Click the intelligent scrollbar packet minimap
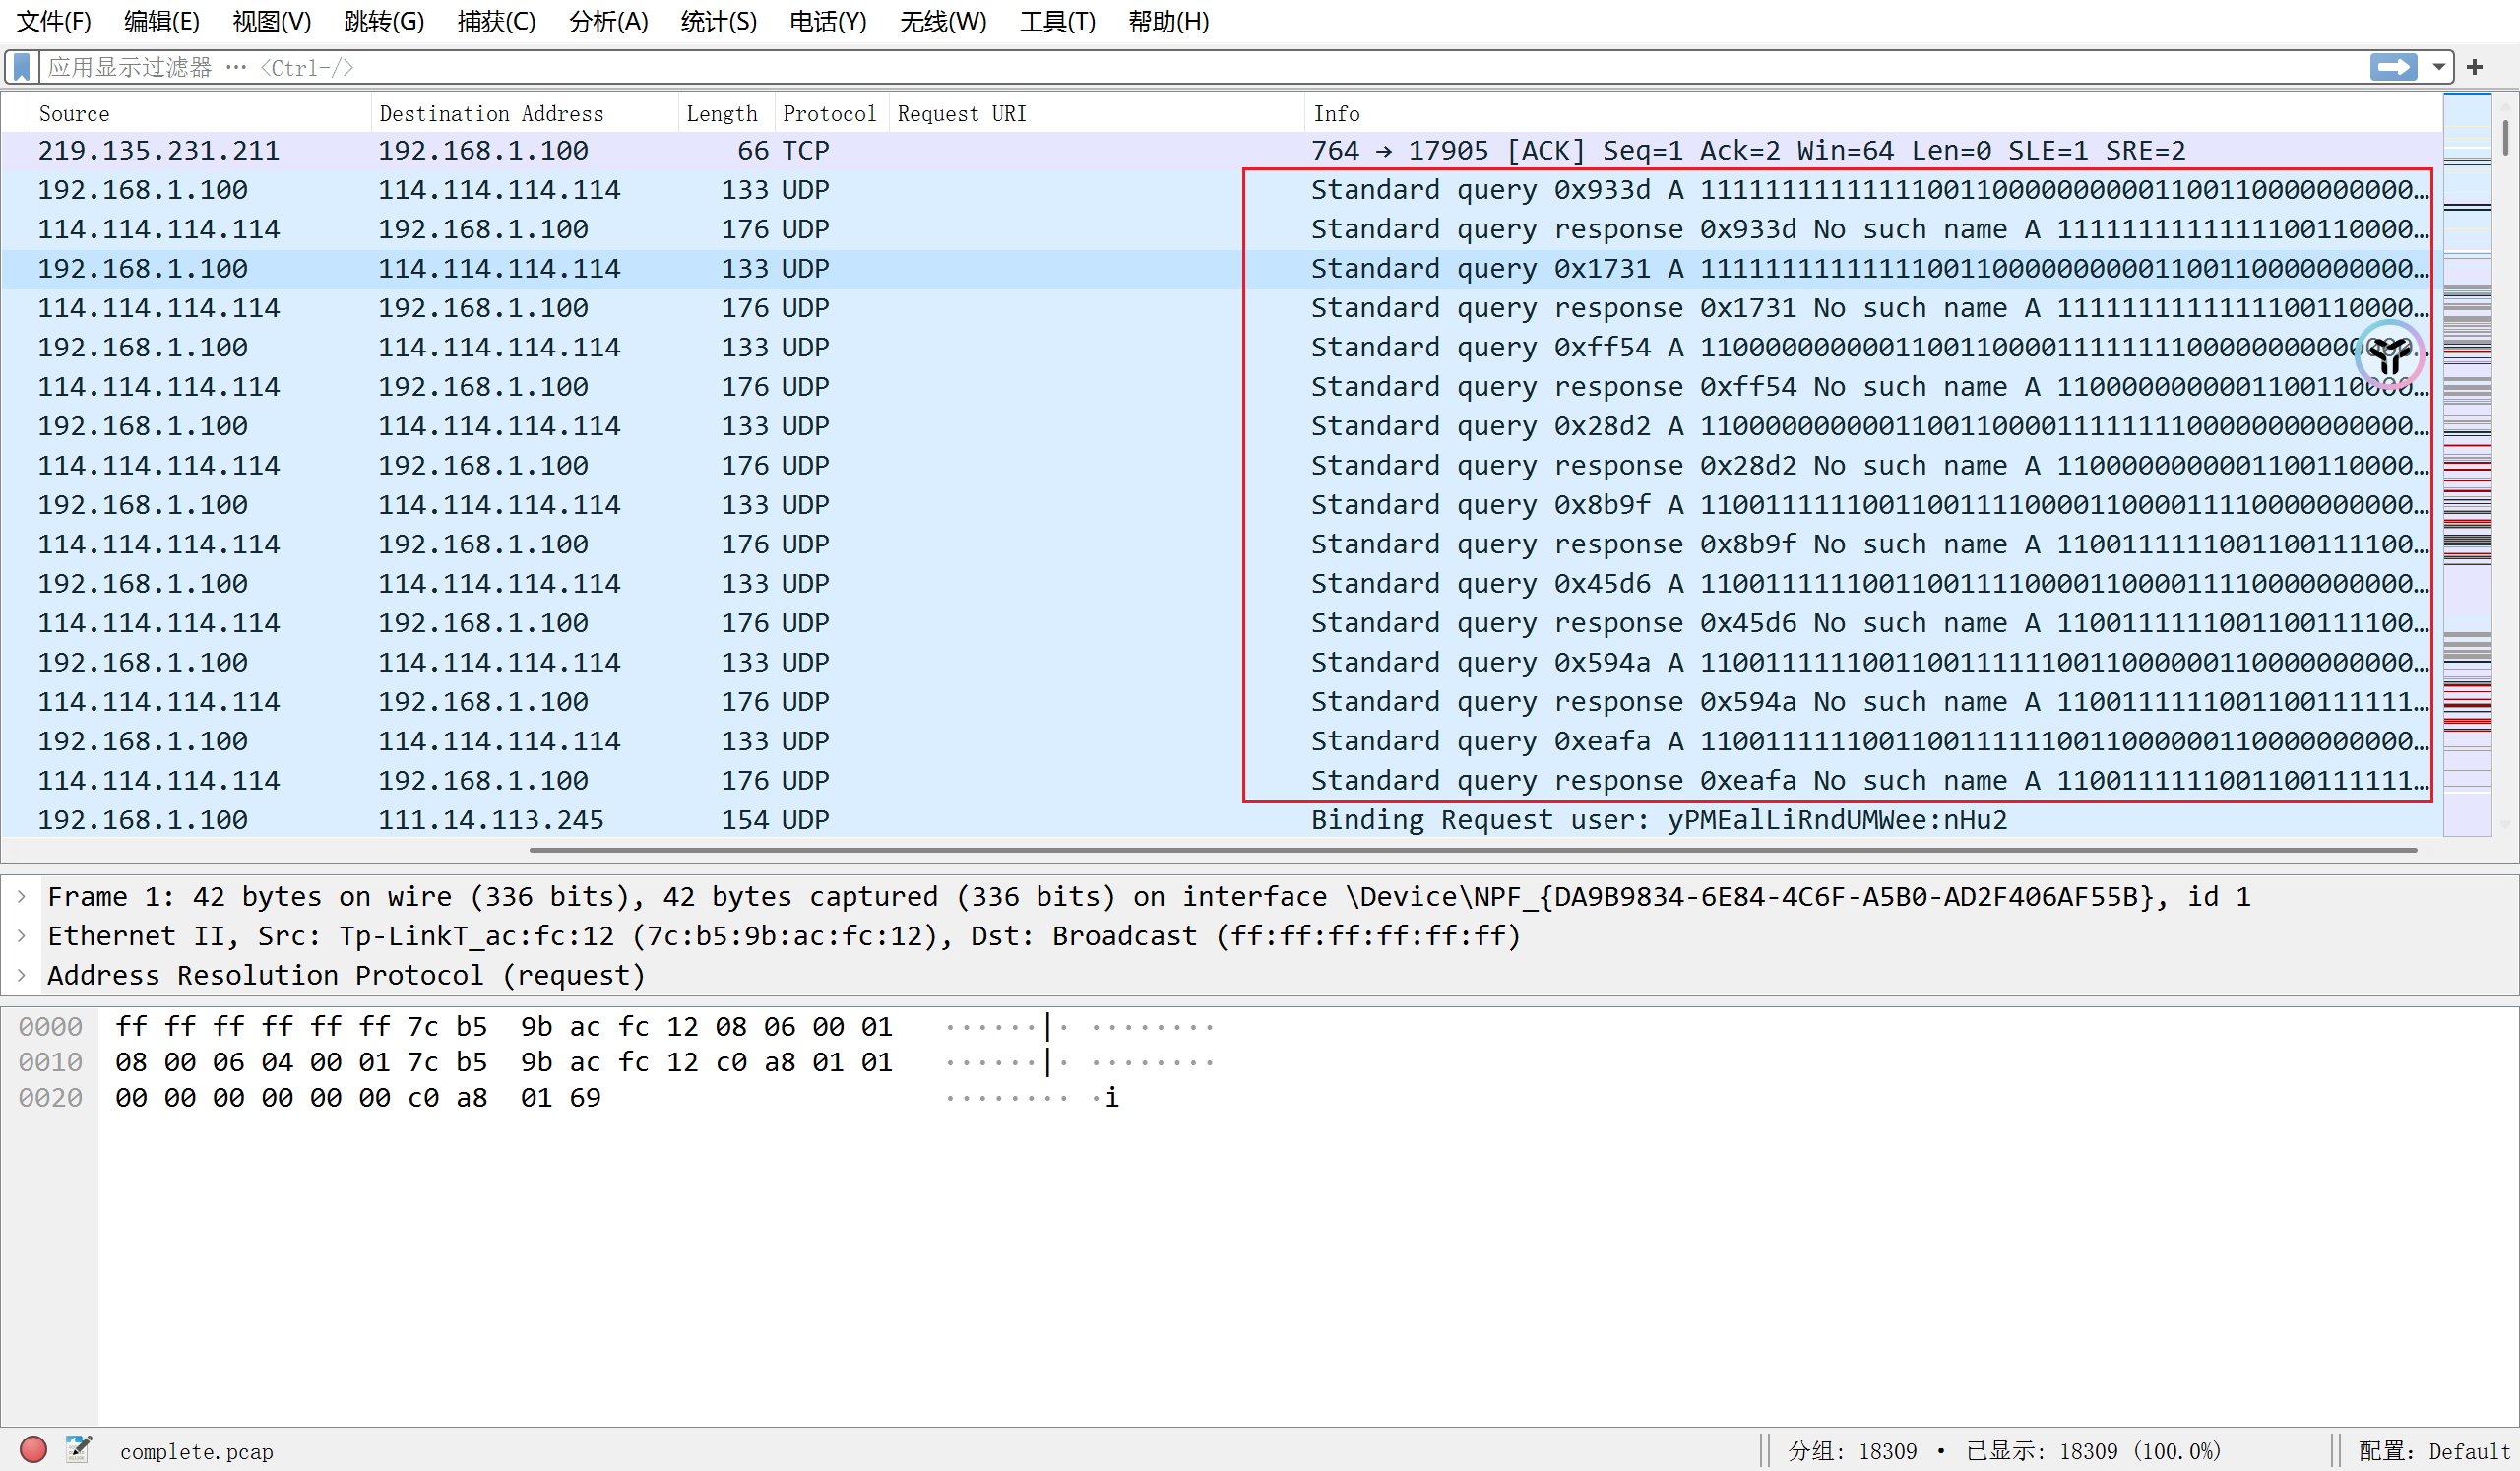The image size is (2520, 1471). pos(2466,465)
